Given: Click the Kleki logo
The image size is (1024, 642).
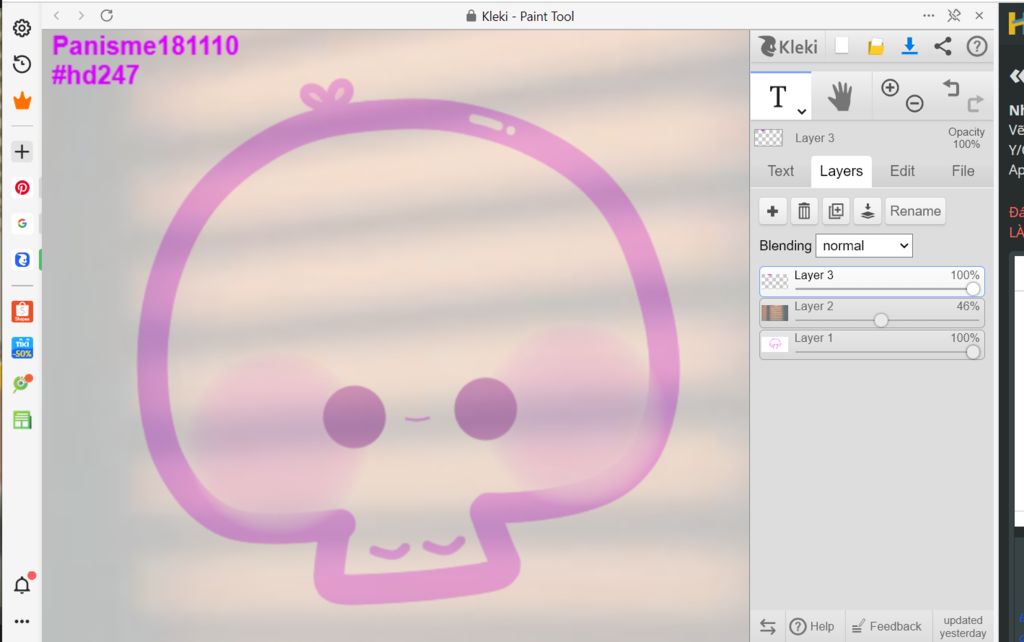Looking at the screenshot, I should click(x=788, y=46).
